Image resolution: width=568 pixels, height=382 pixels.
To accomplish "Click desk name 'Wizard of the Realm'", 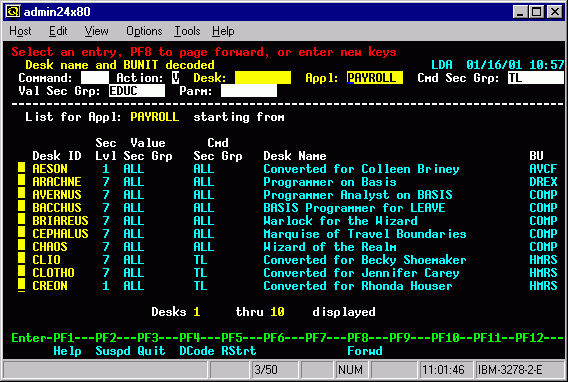I will (330, 247).
